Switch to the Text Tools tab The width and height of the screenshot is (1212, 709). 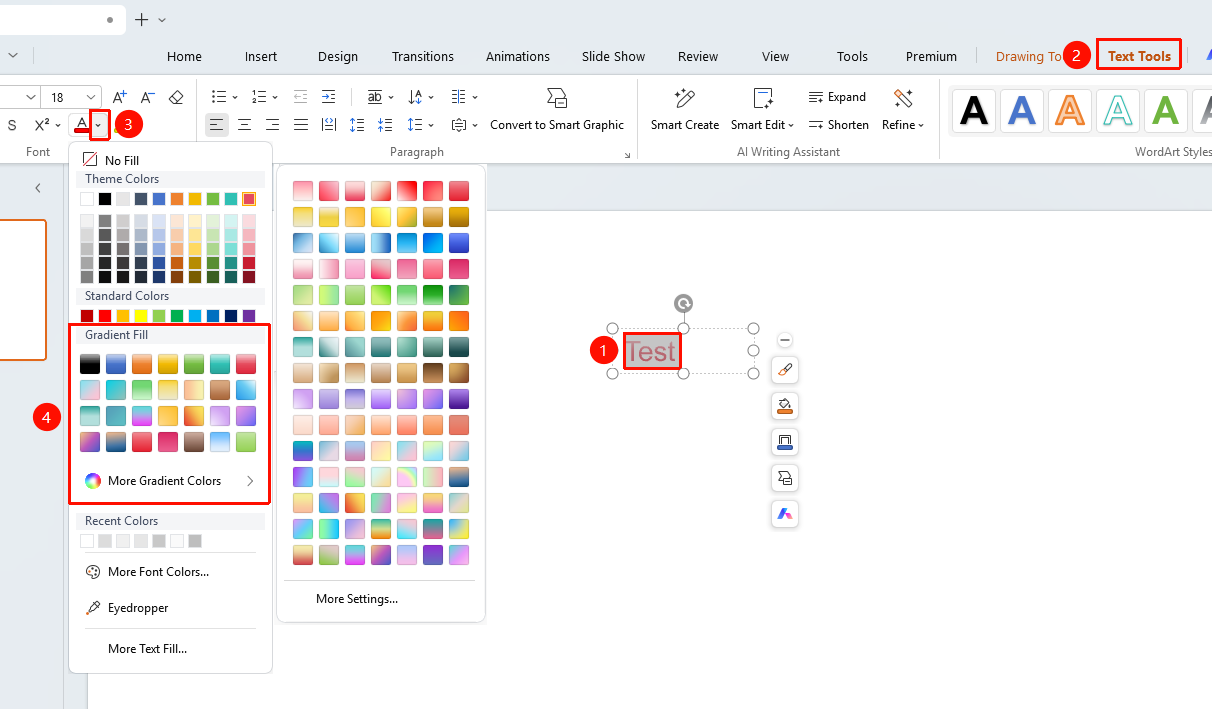(x=1139, y=56)
